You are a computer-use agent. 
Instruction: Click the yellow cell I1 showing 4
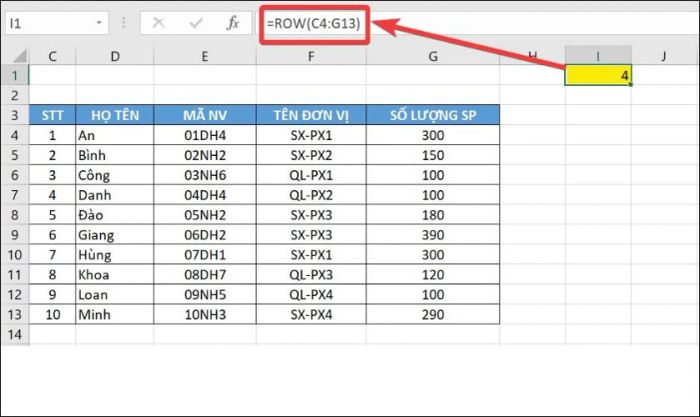click(x=598, y=75)
